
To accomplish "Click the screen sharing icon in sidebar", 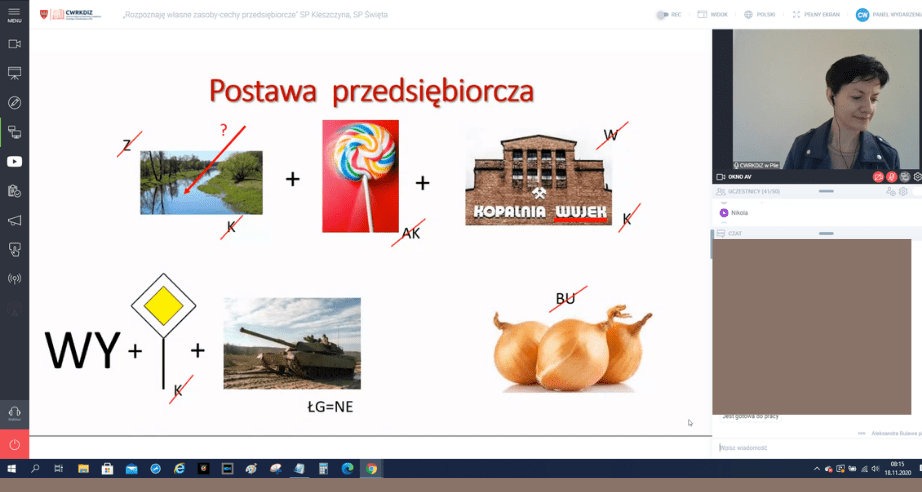I will click(x=14, y=132).
